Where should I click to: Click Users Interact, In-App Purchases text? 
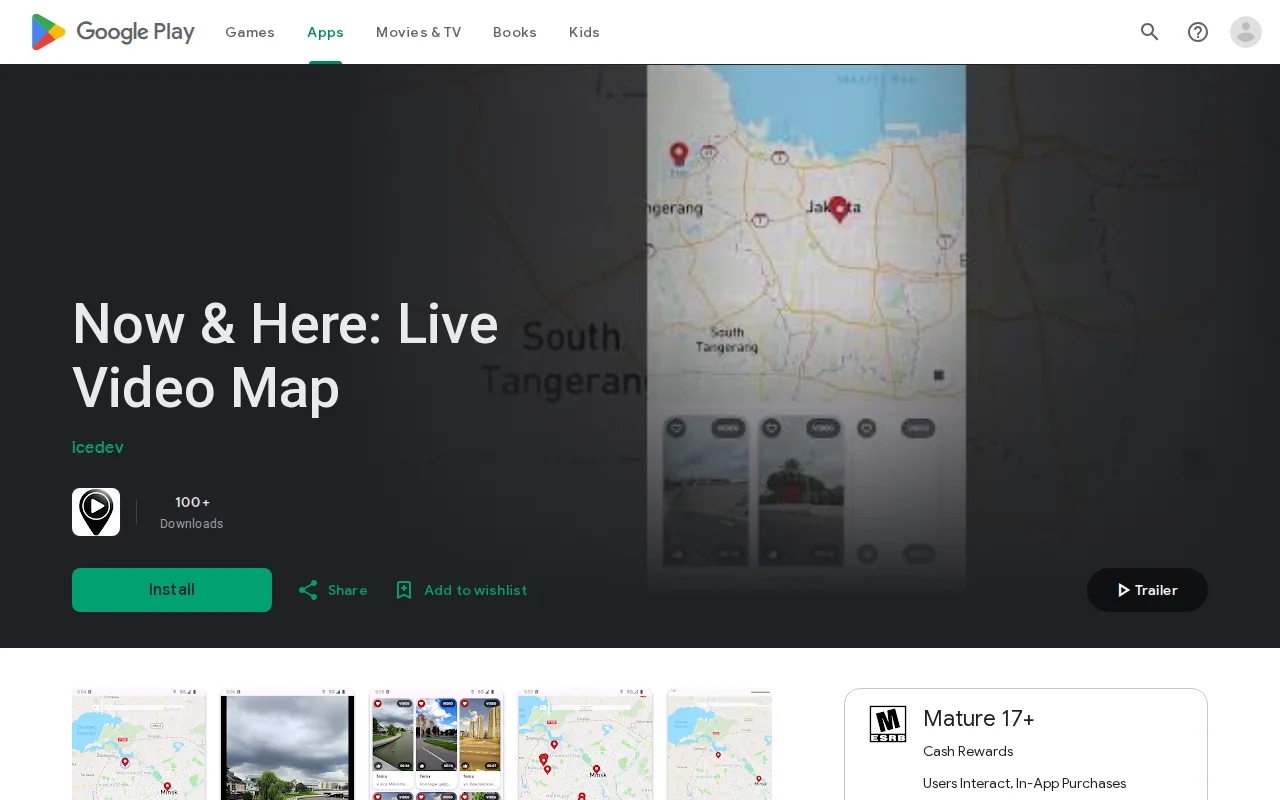coord(1025,783)
